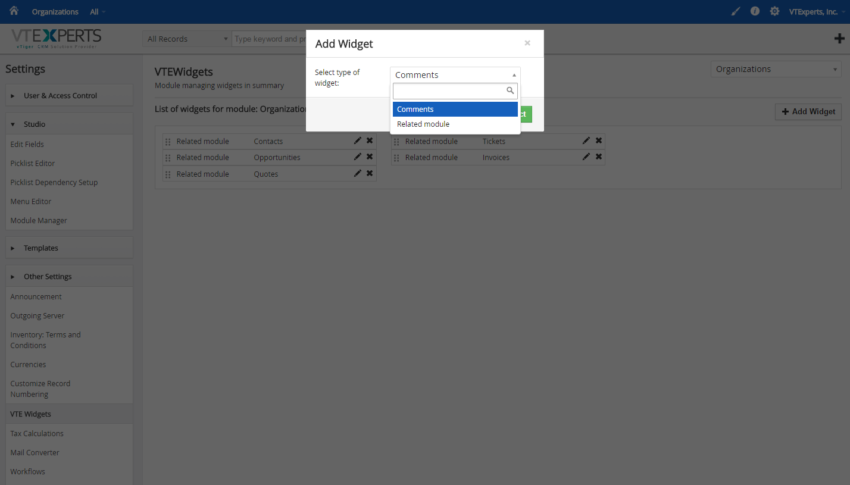850x485 pixels.
Task: Select Related module option in list
Action: [455, 124]
